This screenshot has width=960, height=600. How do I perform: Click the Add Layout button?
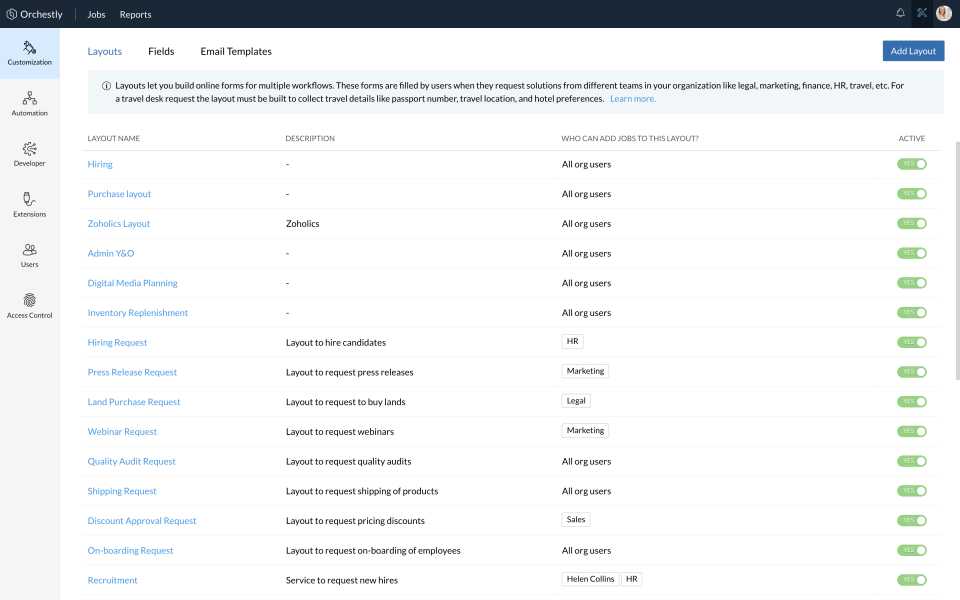913,51
